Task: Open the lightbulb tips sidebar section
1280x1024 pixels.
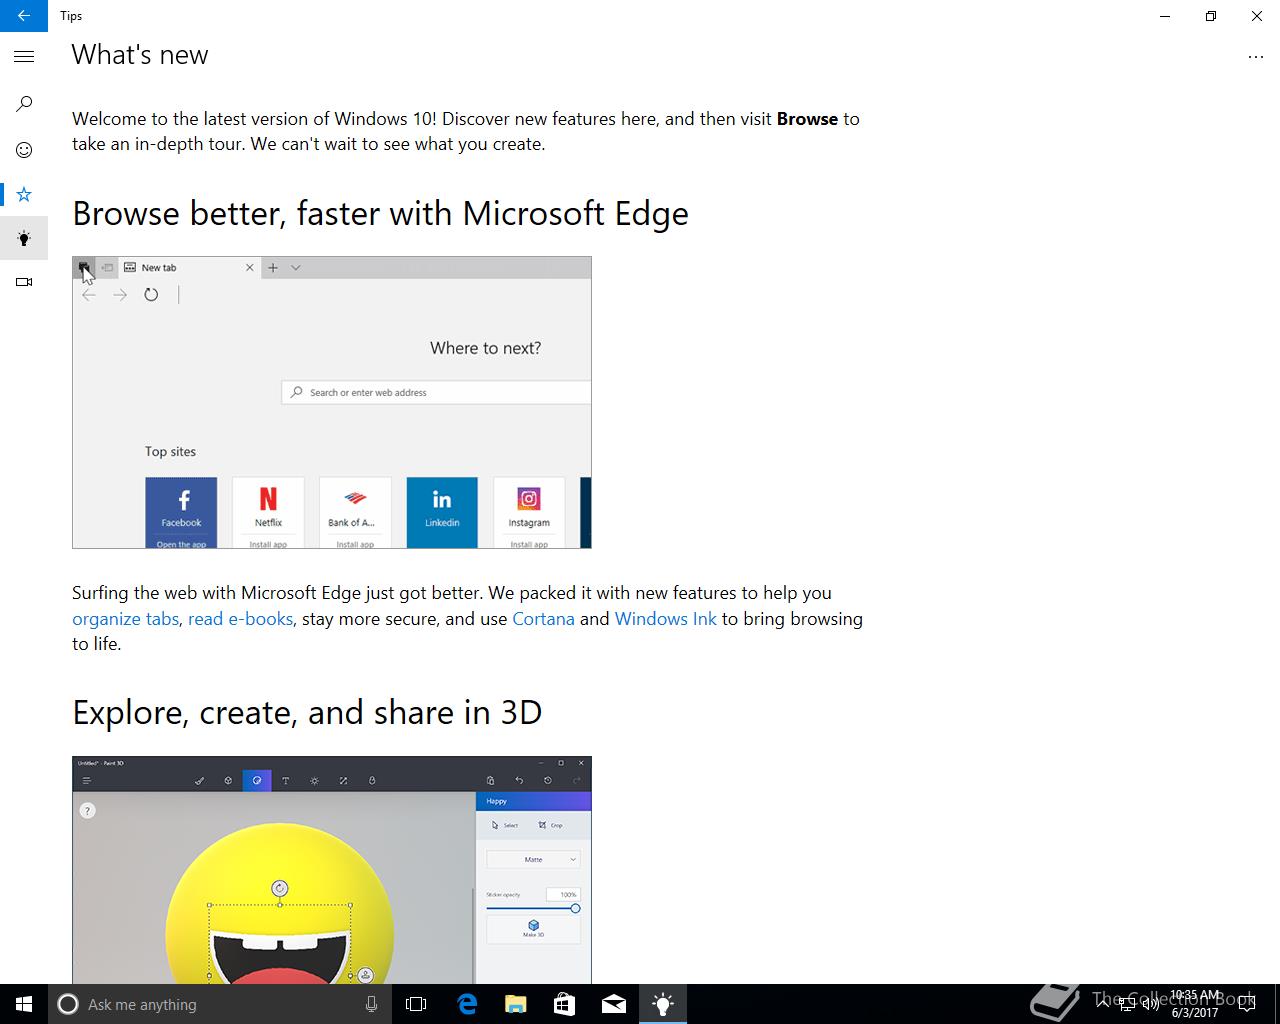Action: pos(24,238)
